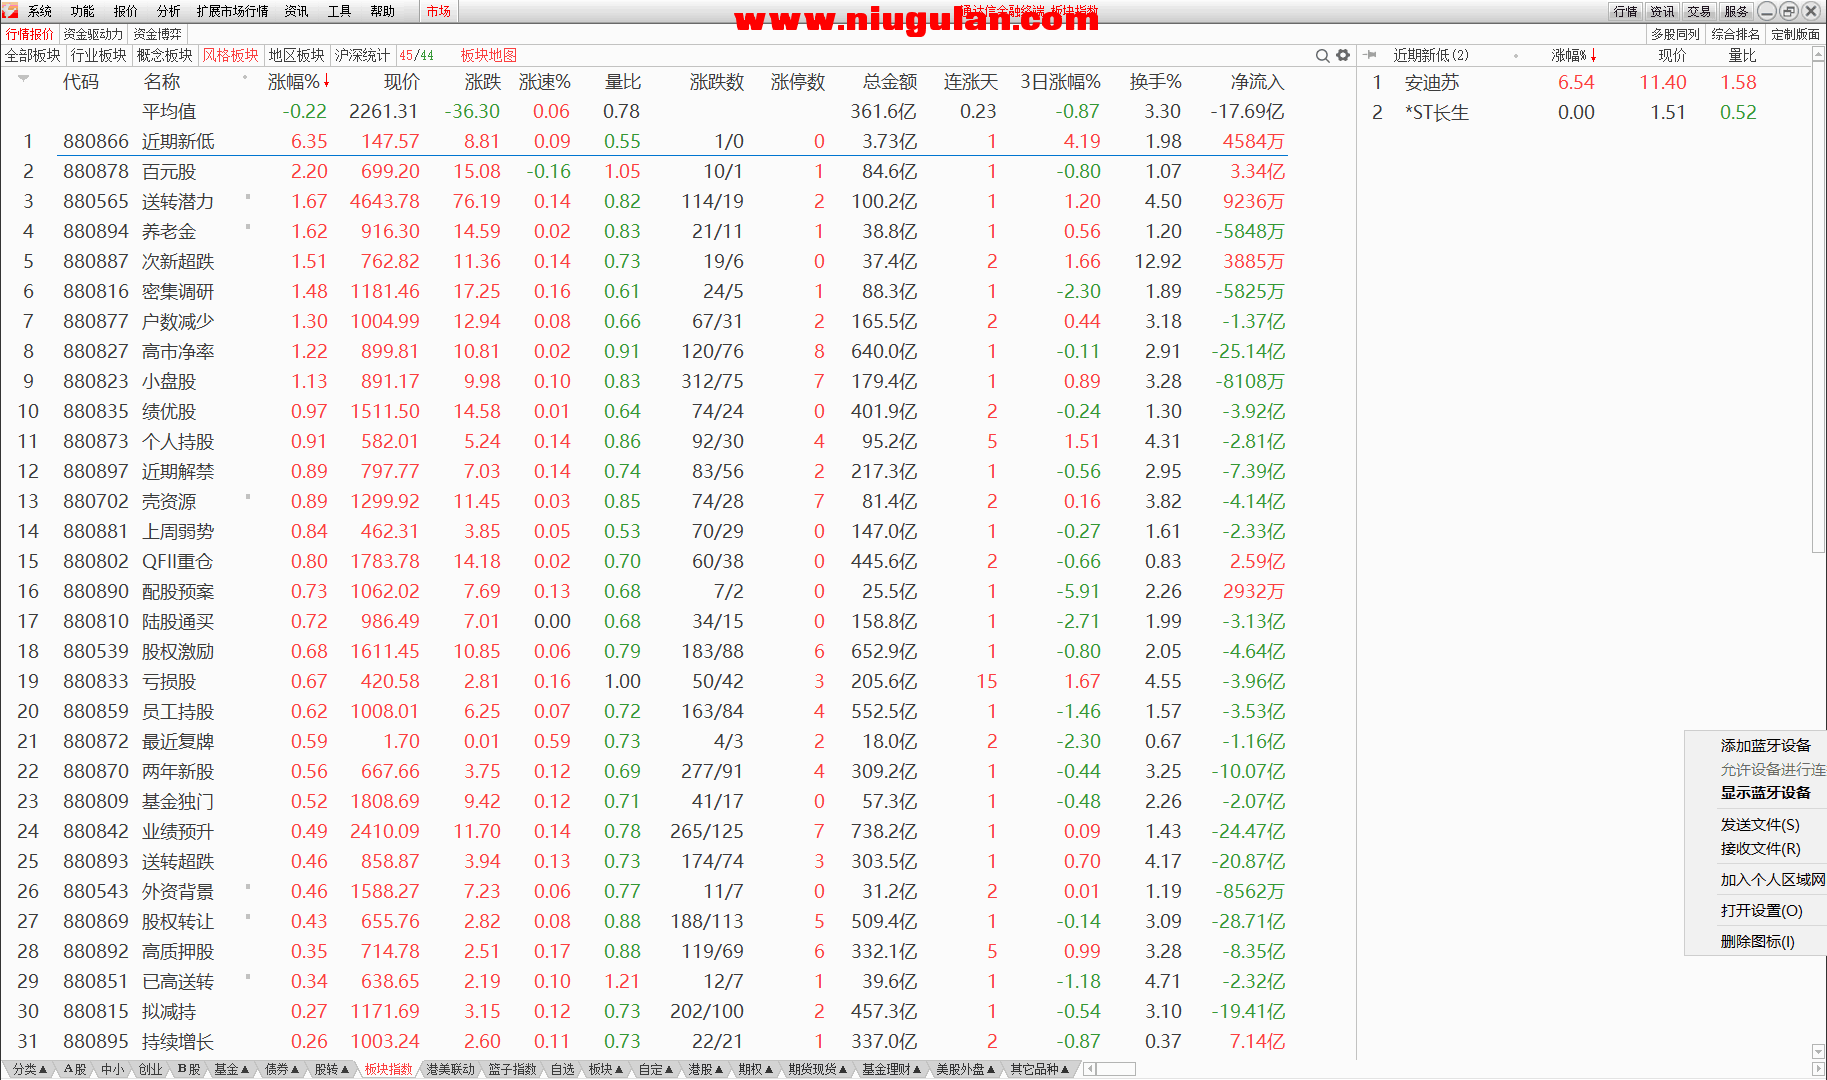The height and width of the screenshot is (1080, 1827).
Task: Sort by the 总金额 column header
Action: click(x=890, y=82)
